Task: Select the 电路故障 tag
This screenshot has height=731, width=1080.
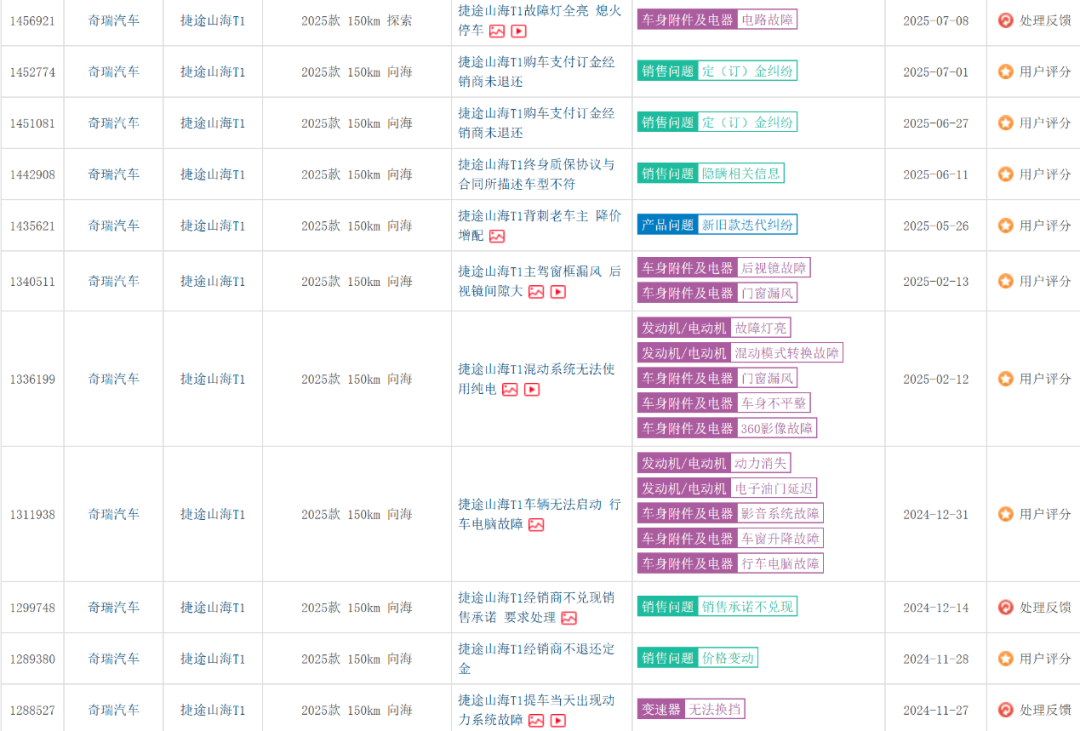Action: point(768,19)
